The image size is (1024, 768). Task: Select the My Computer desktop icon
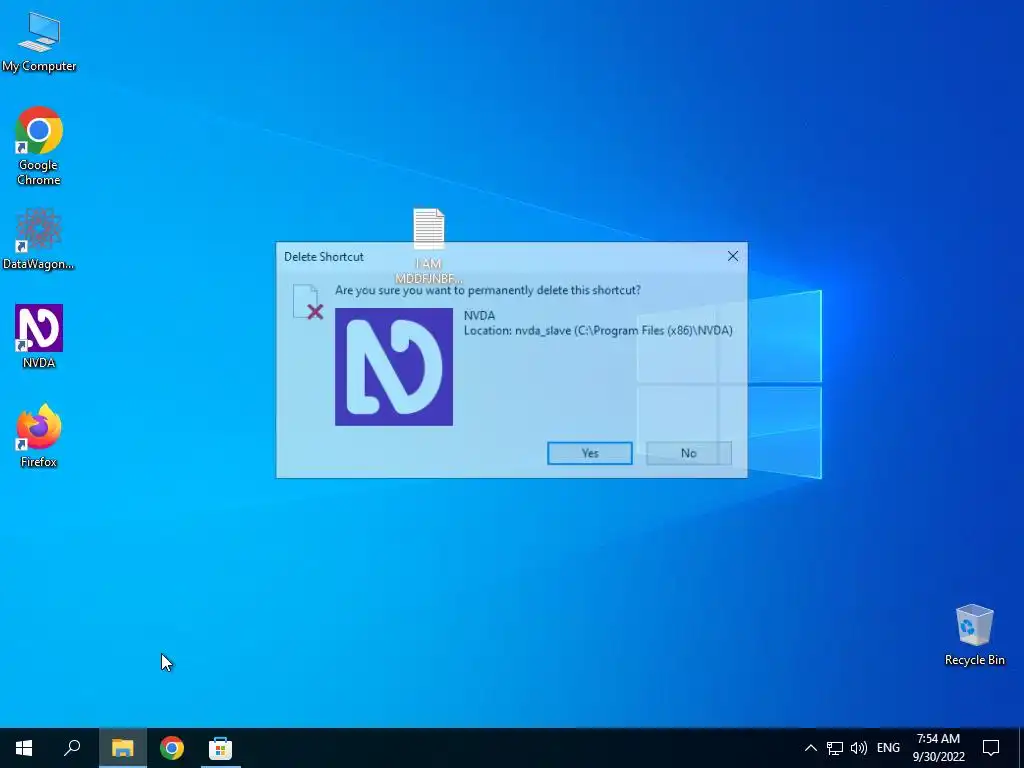tap(39, 40)
